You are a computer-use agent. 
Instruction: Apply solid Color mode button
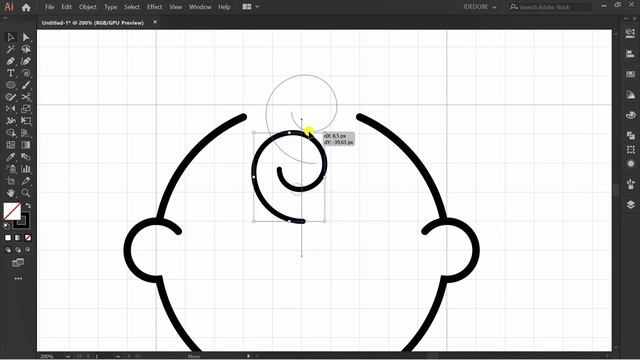coord(8,238)
